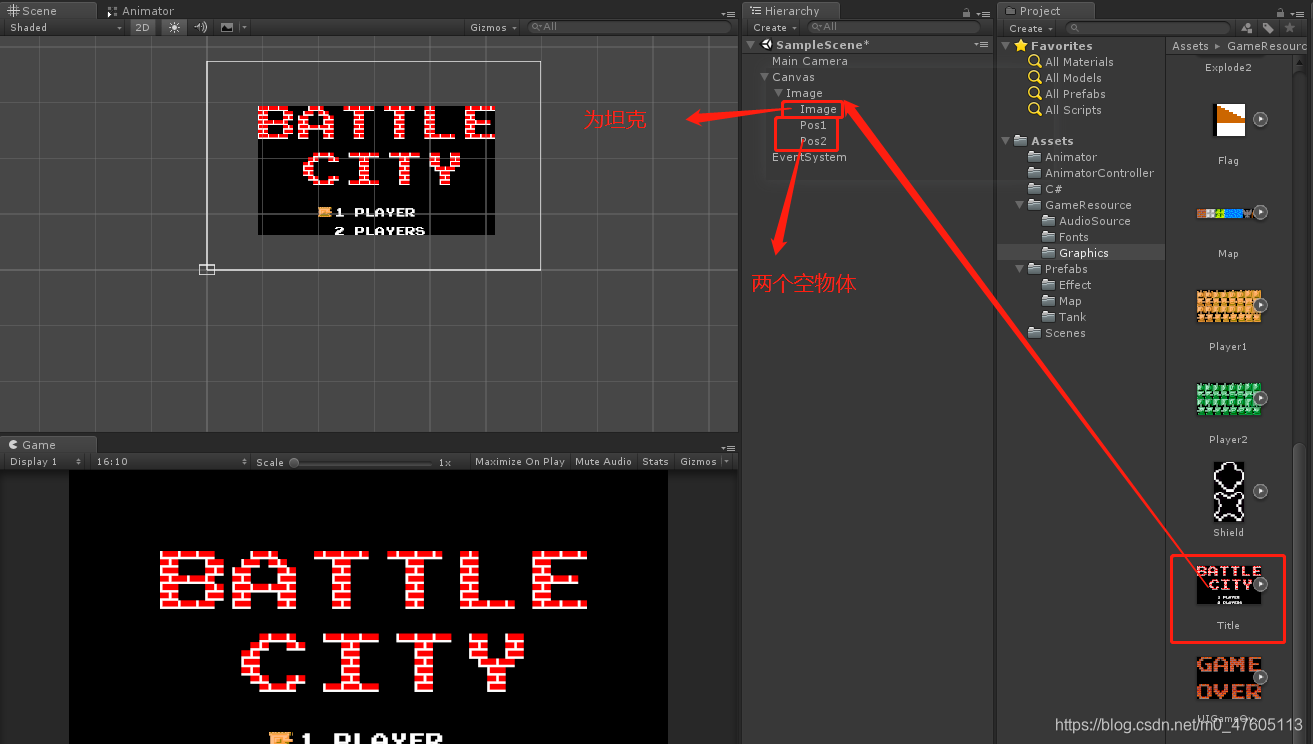Image resolution: width=1313 pixels, height=744 pixels.
Task: Toggle Mute Audio in Game view
Action: [x=603, y=462]
